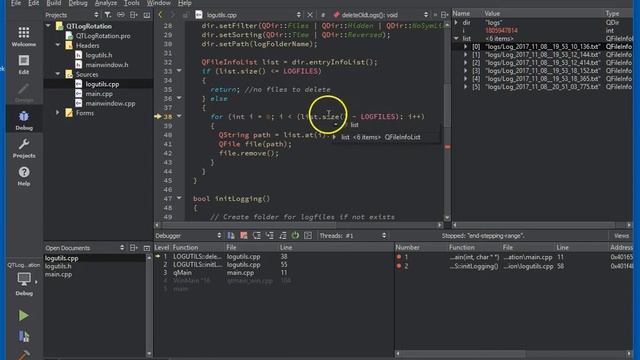Toggle breakpoint 2 in logutils.cpp
Image resolution: width=640 pixels, height=360 pixels.
[x=399, y=266]
